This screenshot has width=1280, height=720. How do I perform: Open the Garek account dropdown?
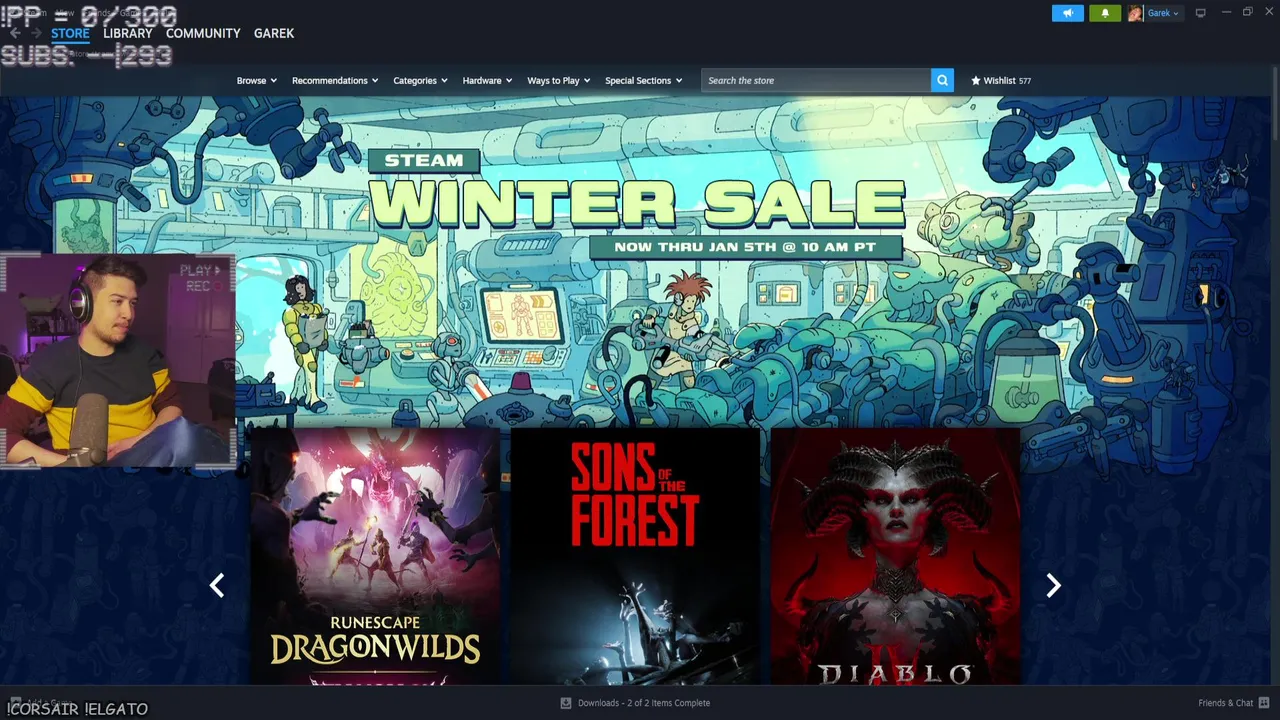pyautogui.click(x=1163, y=13)
